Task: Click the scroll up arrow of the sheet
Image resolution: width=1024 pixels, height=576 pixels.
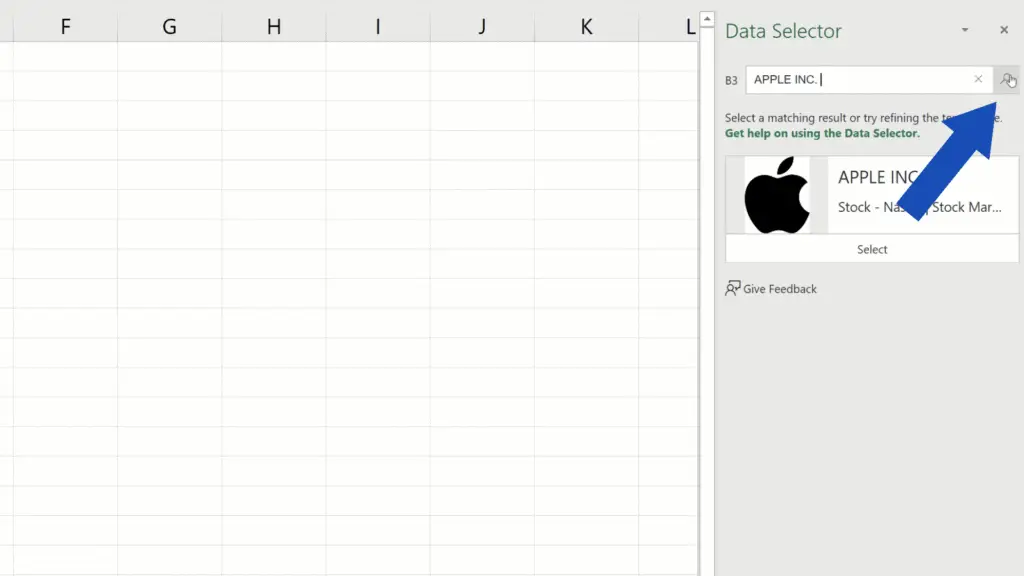Action: (x=707, y=19)
